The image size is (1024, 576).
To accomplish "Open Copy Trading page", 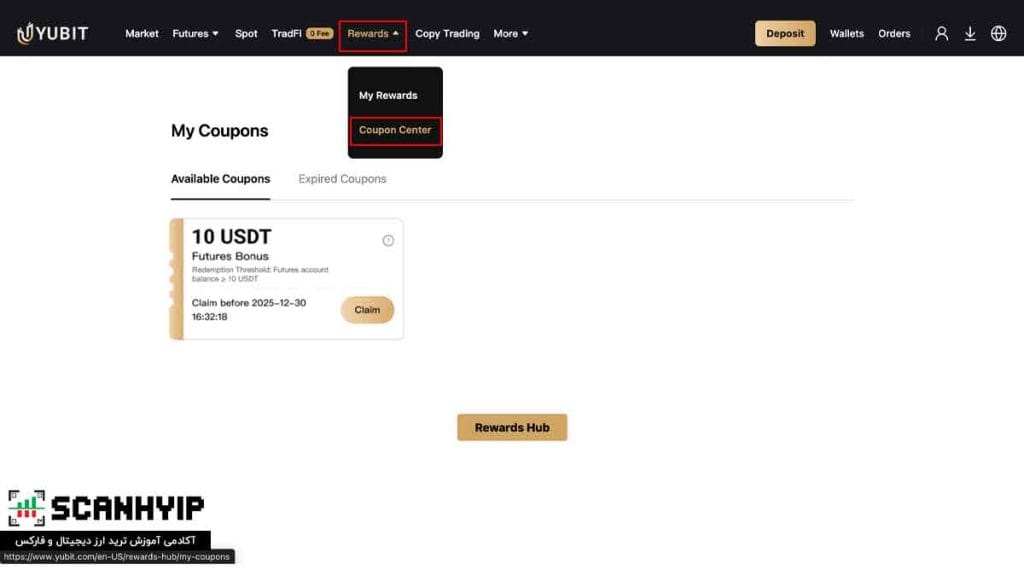I will [447, 33].
